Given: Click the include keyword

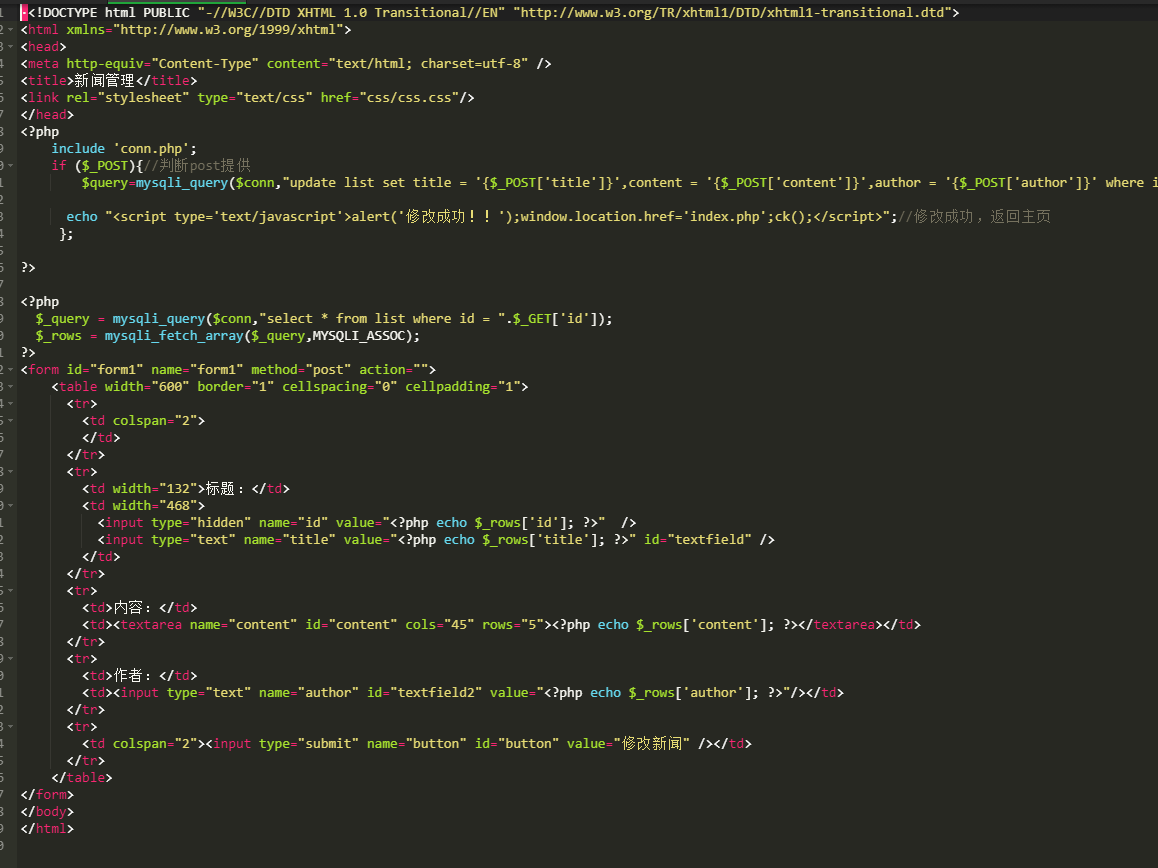Looking at the screenshot, I should pos(78,148).
